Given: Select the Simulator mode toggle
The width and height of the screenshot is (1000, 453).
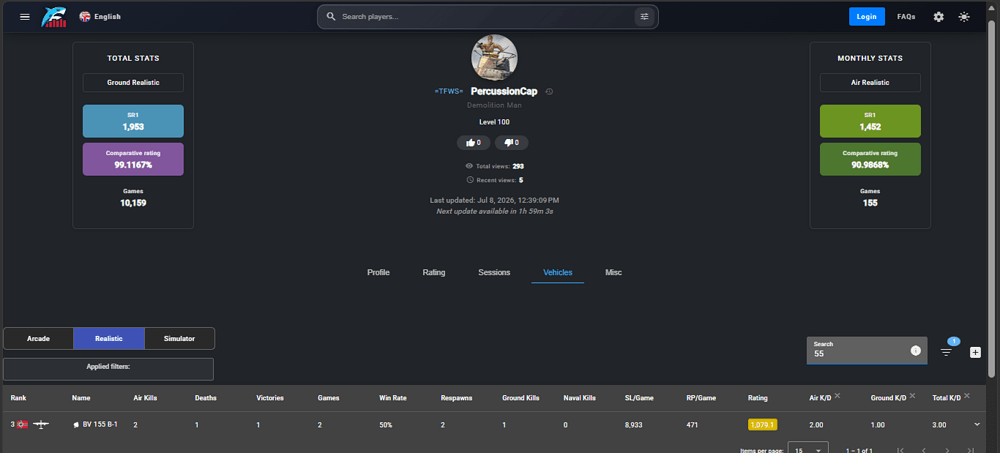Looking at the screenshot, I should click(179, 338).
